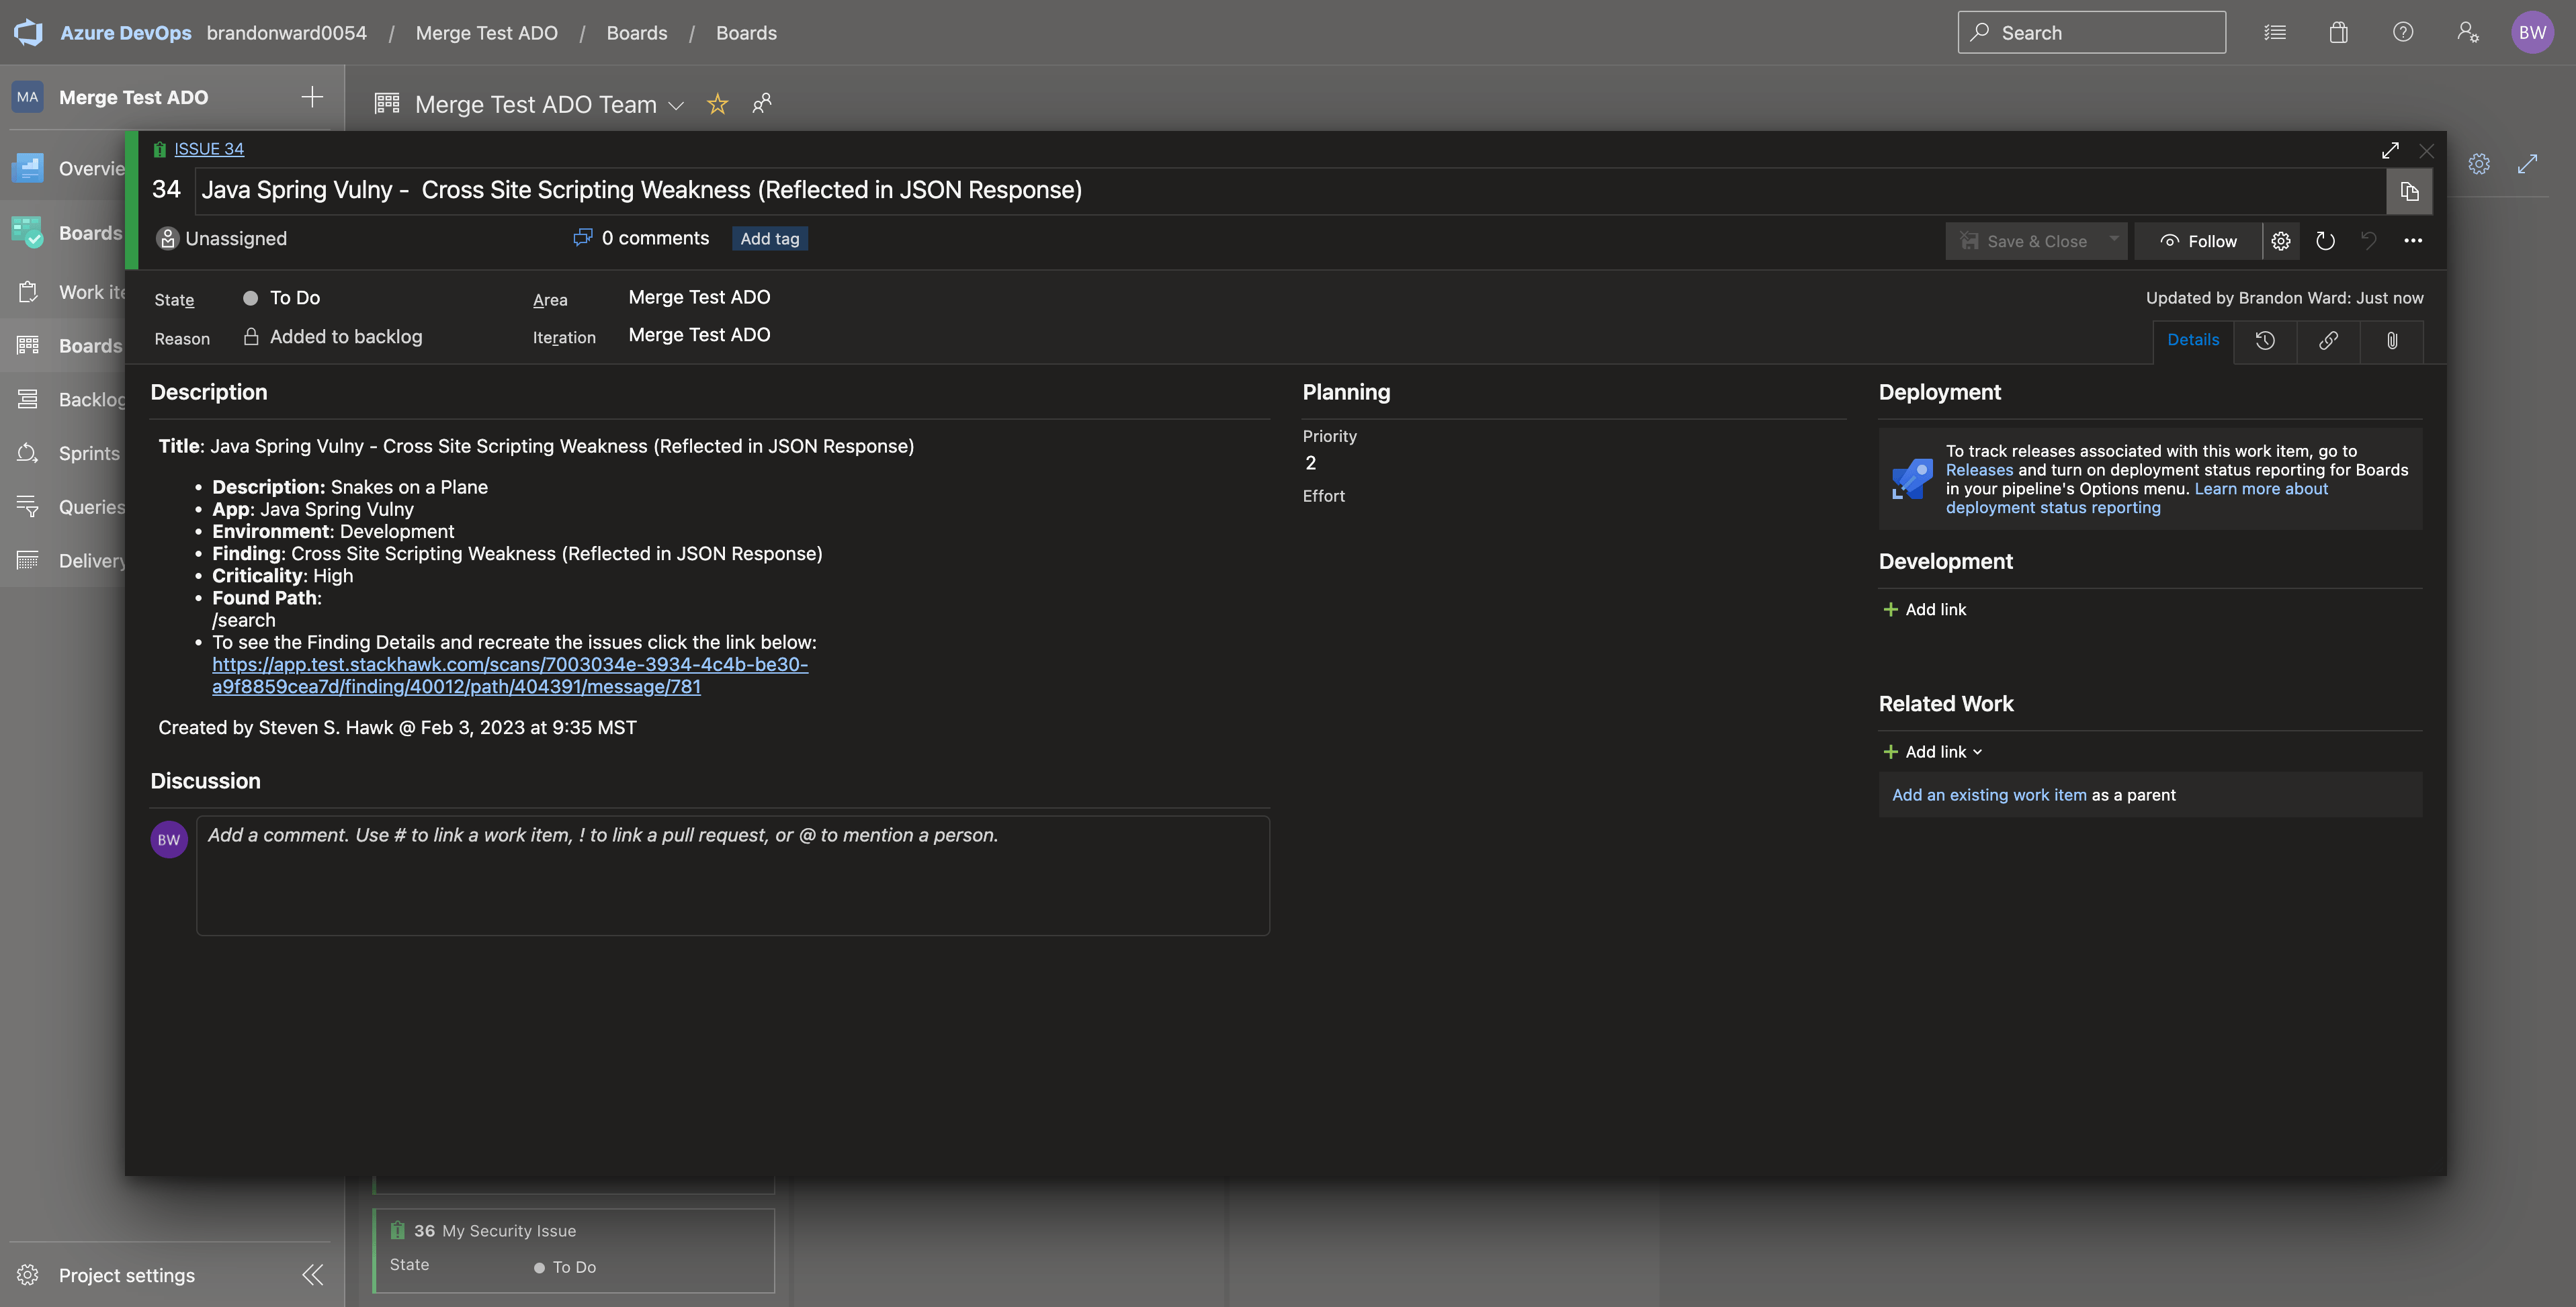Click the Add tag button

click(x=769, y=239)
